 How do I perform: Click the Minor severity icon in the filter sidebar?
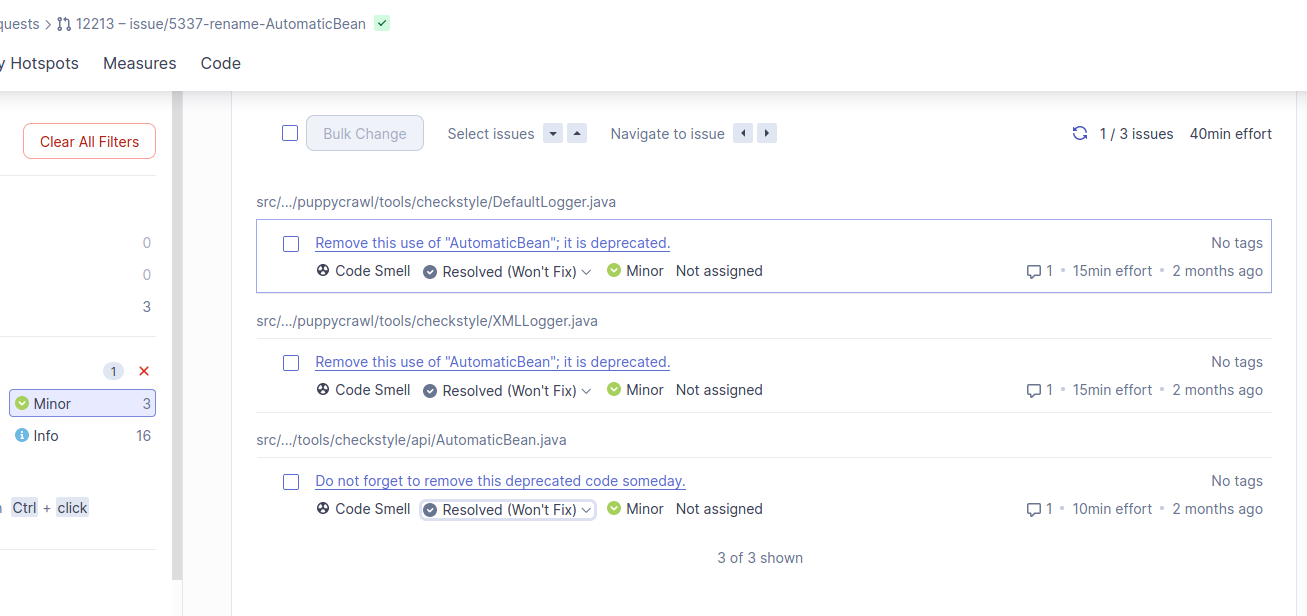[x=22, y=403]
